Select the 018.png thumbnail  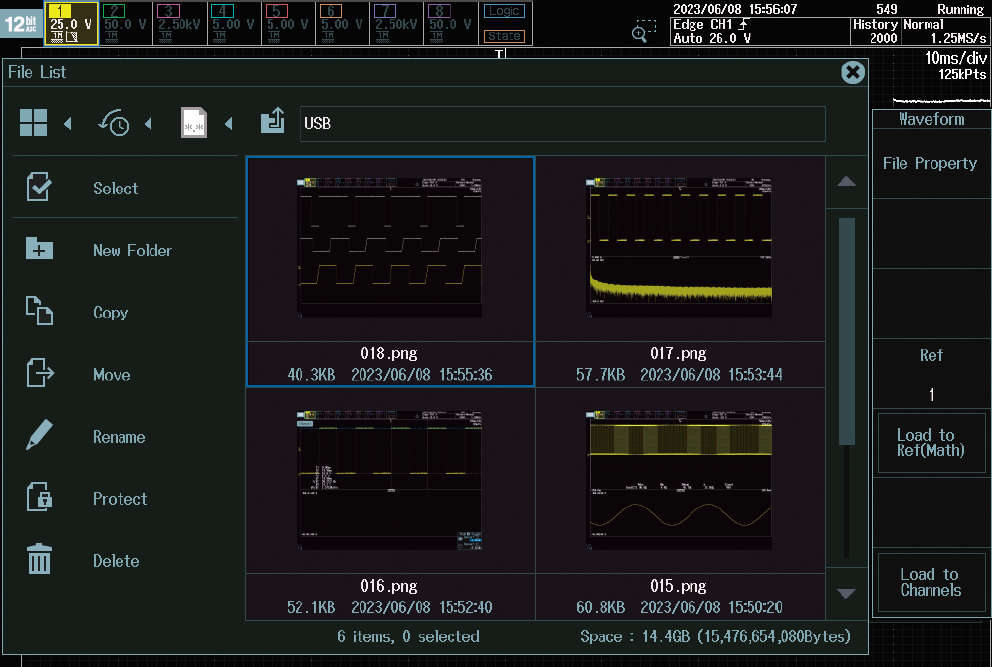pyautogui.click(x=390, y=248)
